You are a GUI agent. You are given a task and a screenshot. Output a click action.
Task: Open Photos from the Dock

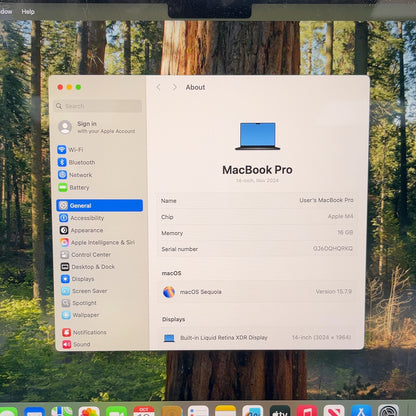tap(89, 411)
